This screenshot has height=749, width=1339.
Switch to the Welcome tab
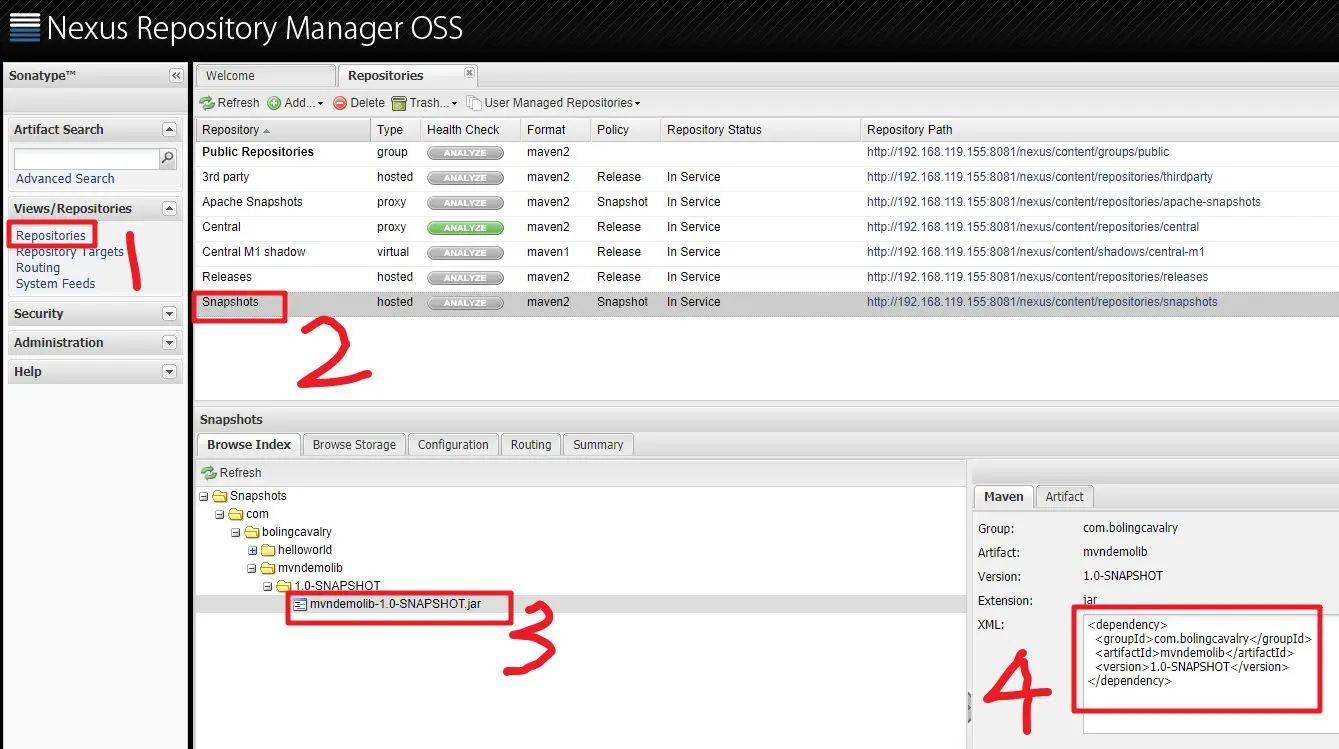pyautogui.click(x=265, y=76)
